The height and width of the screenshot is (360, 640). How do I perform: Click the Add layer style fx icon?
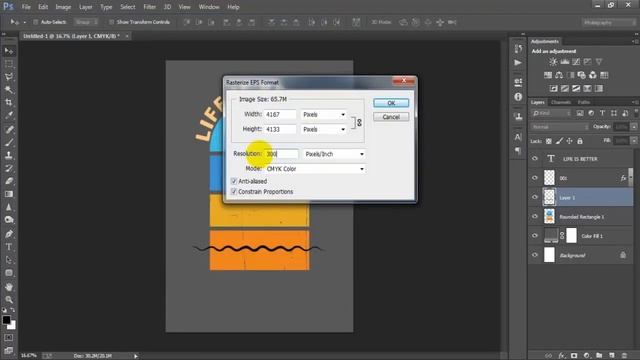(561, 356)
